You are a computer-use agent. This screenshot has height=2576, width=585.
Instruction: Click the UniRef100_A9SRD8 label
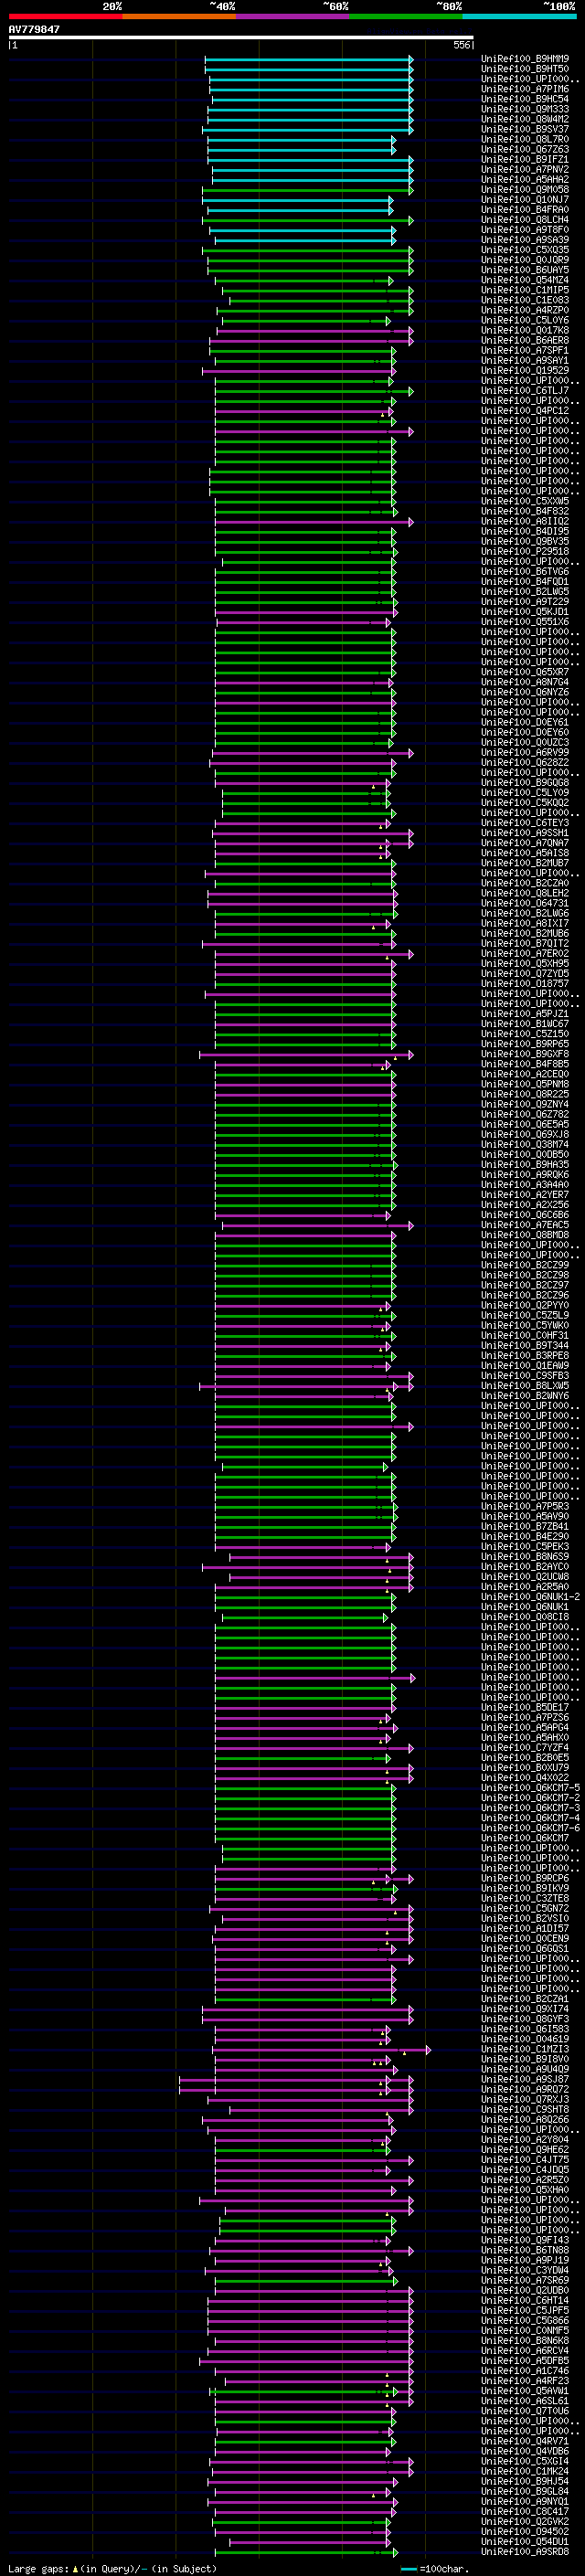point(525,2551)
